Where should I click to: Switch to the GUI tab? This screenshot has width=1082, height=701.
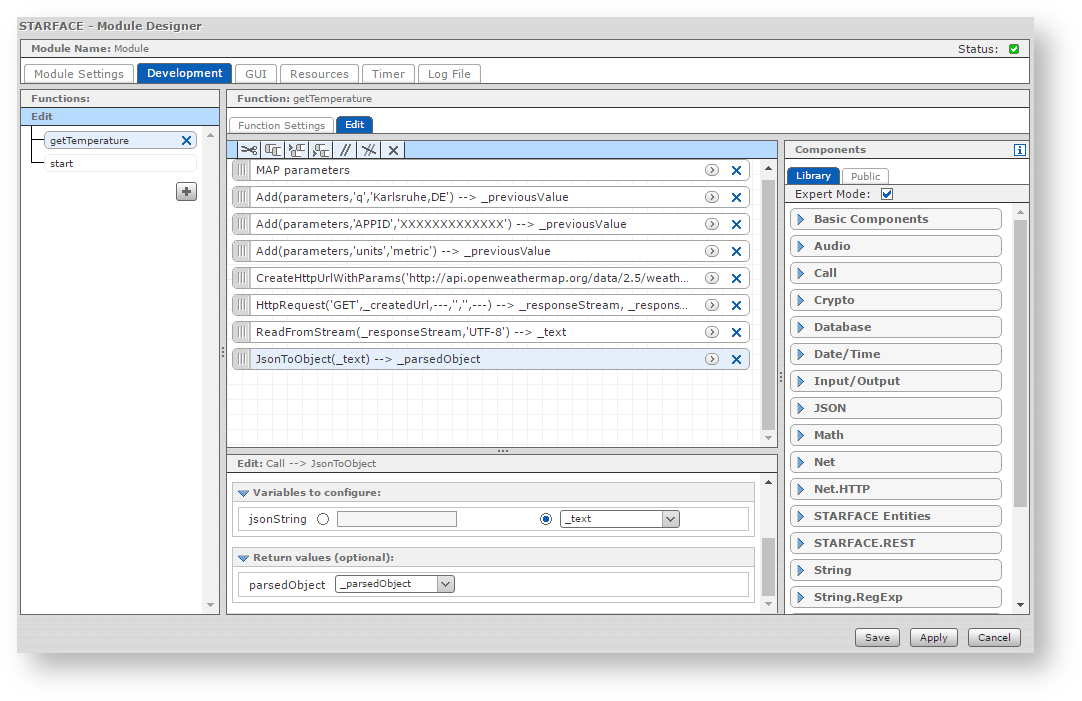[255, 74]
